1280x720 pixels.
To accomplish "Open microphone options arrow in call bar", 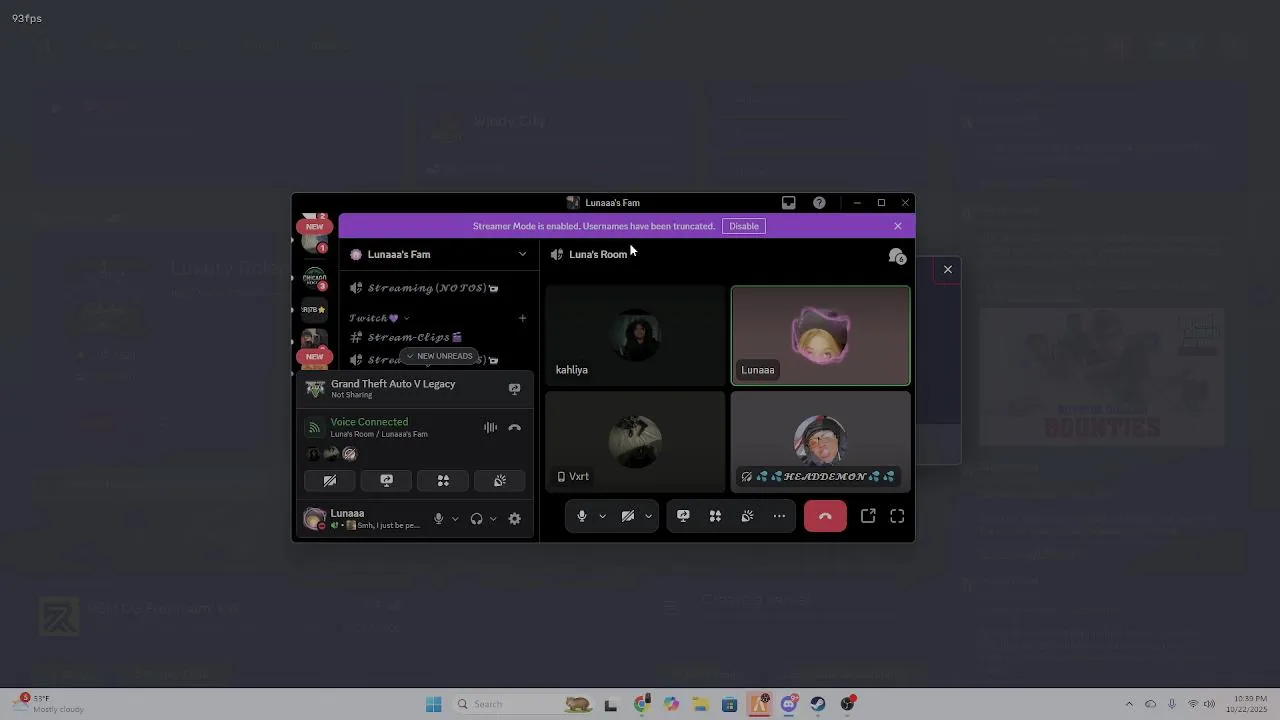I will (602, 516).
